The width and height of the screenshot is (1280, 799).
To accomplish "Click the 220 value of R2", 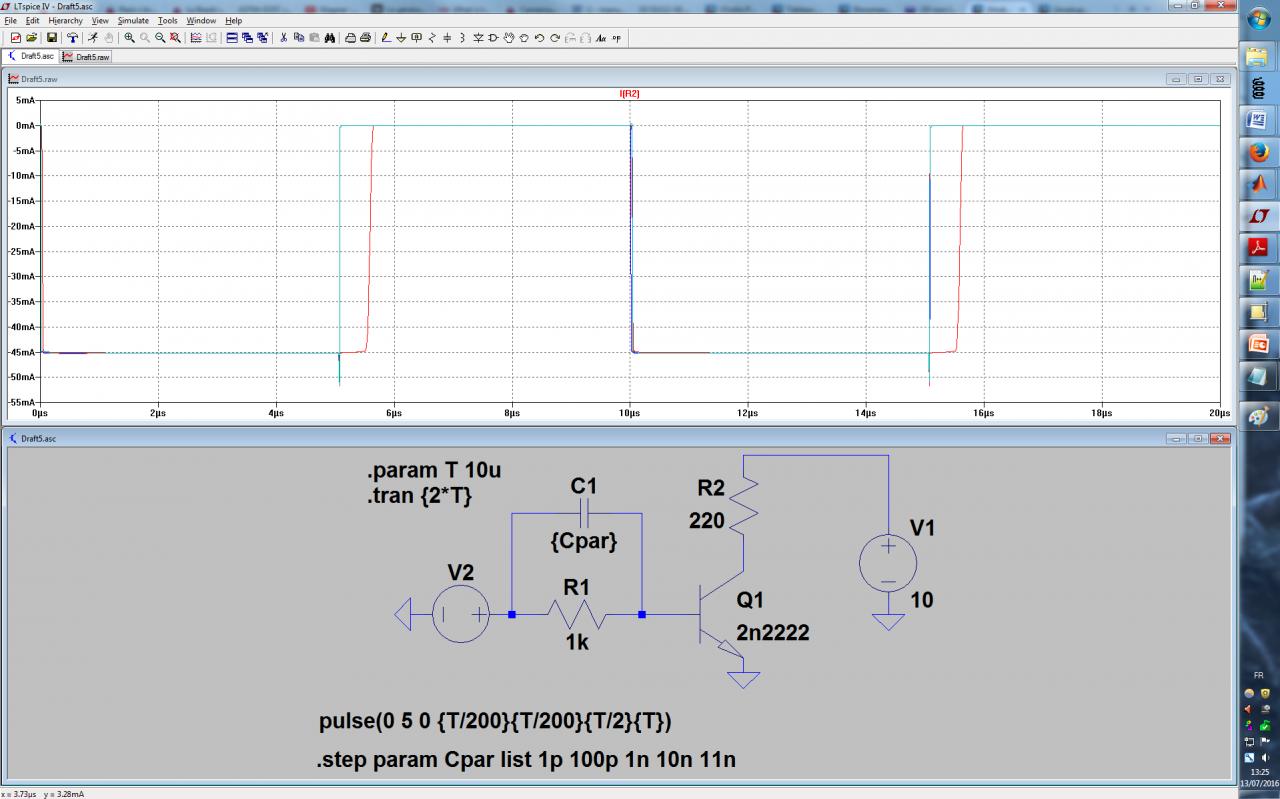I will click(x=707, y=520).
